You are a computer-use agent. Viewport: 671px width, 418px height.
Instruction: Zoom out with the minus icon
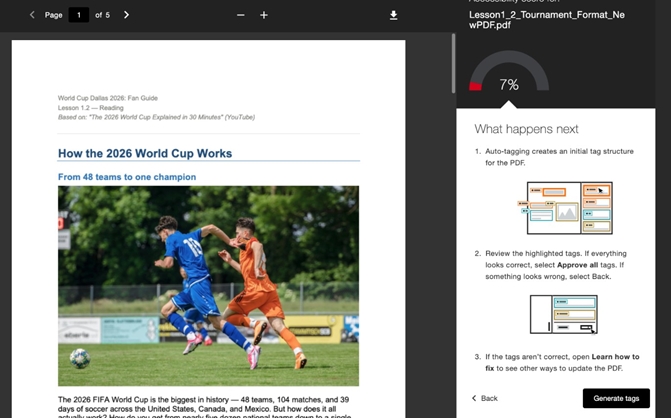point(240,15)
